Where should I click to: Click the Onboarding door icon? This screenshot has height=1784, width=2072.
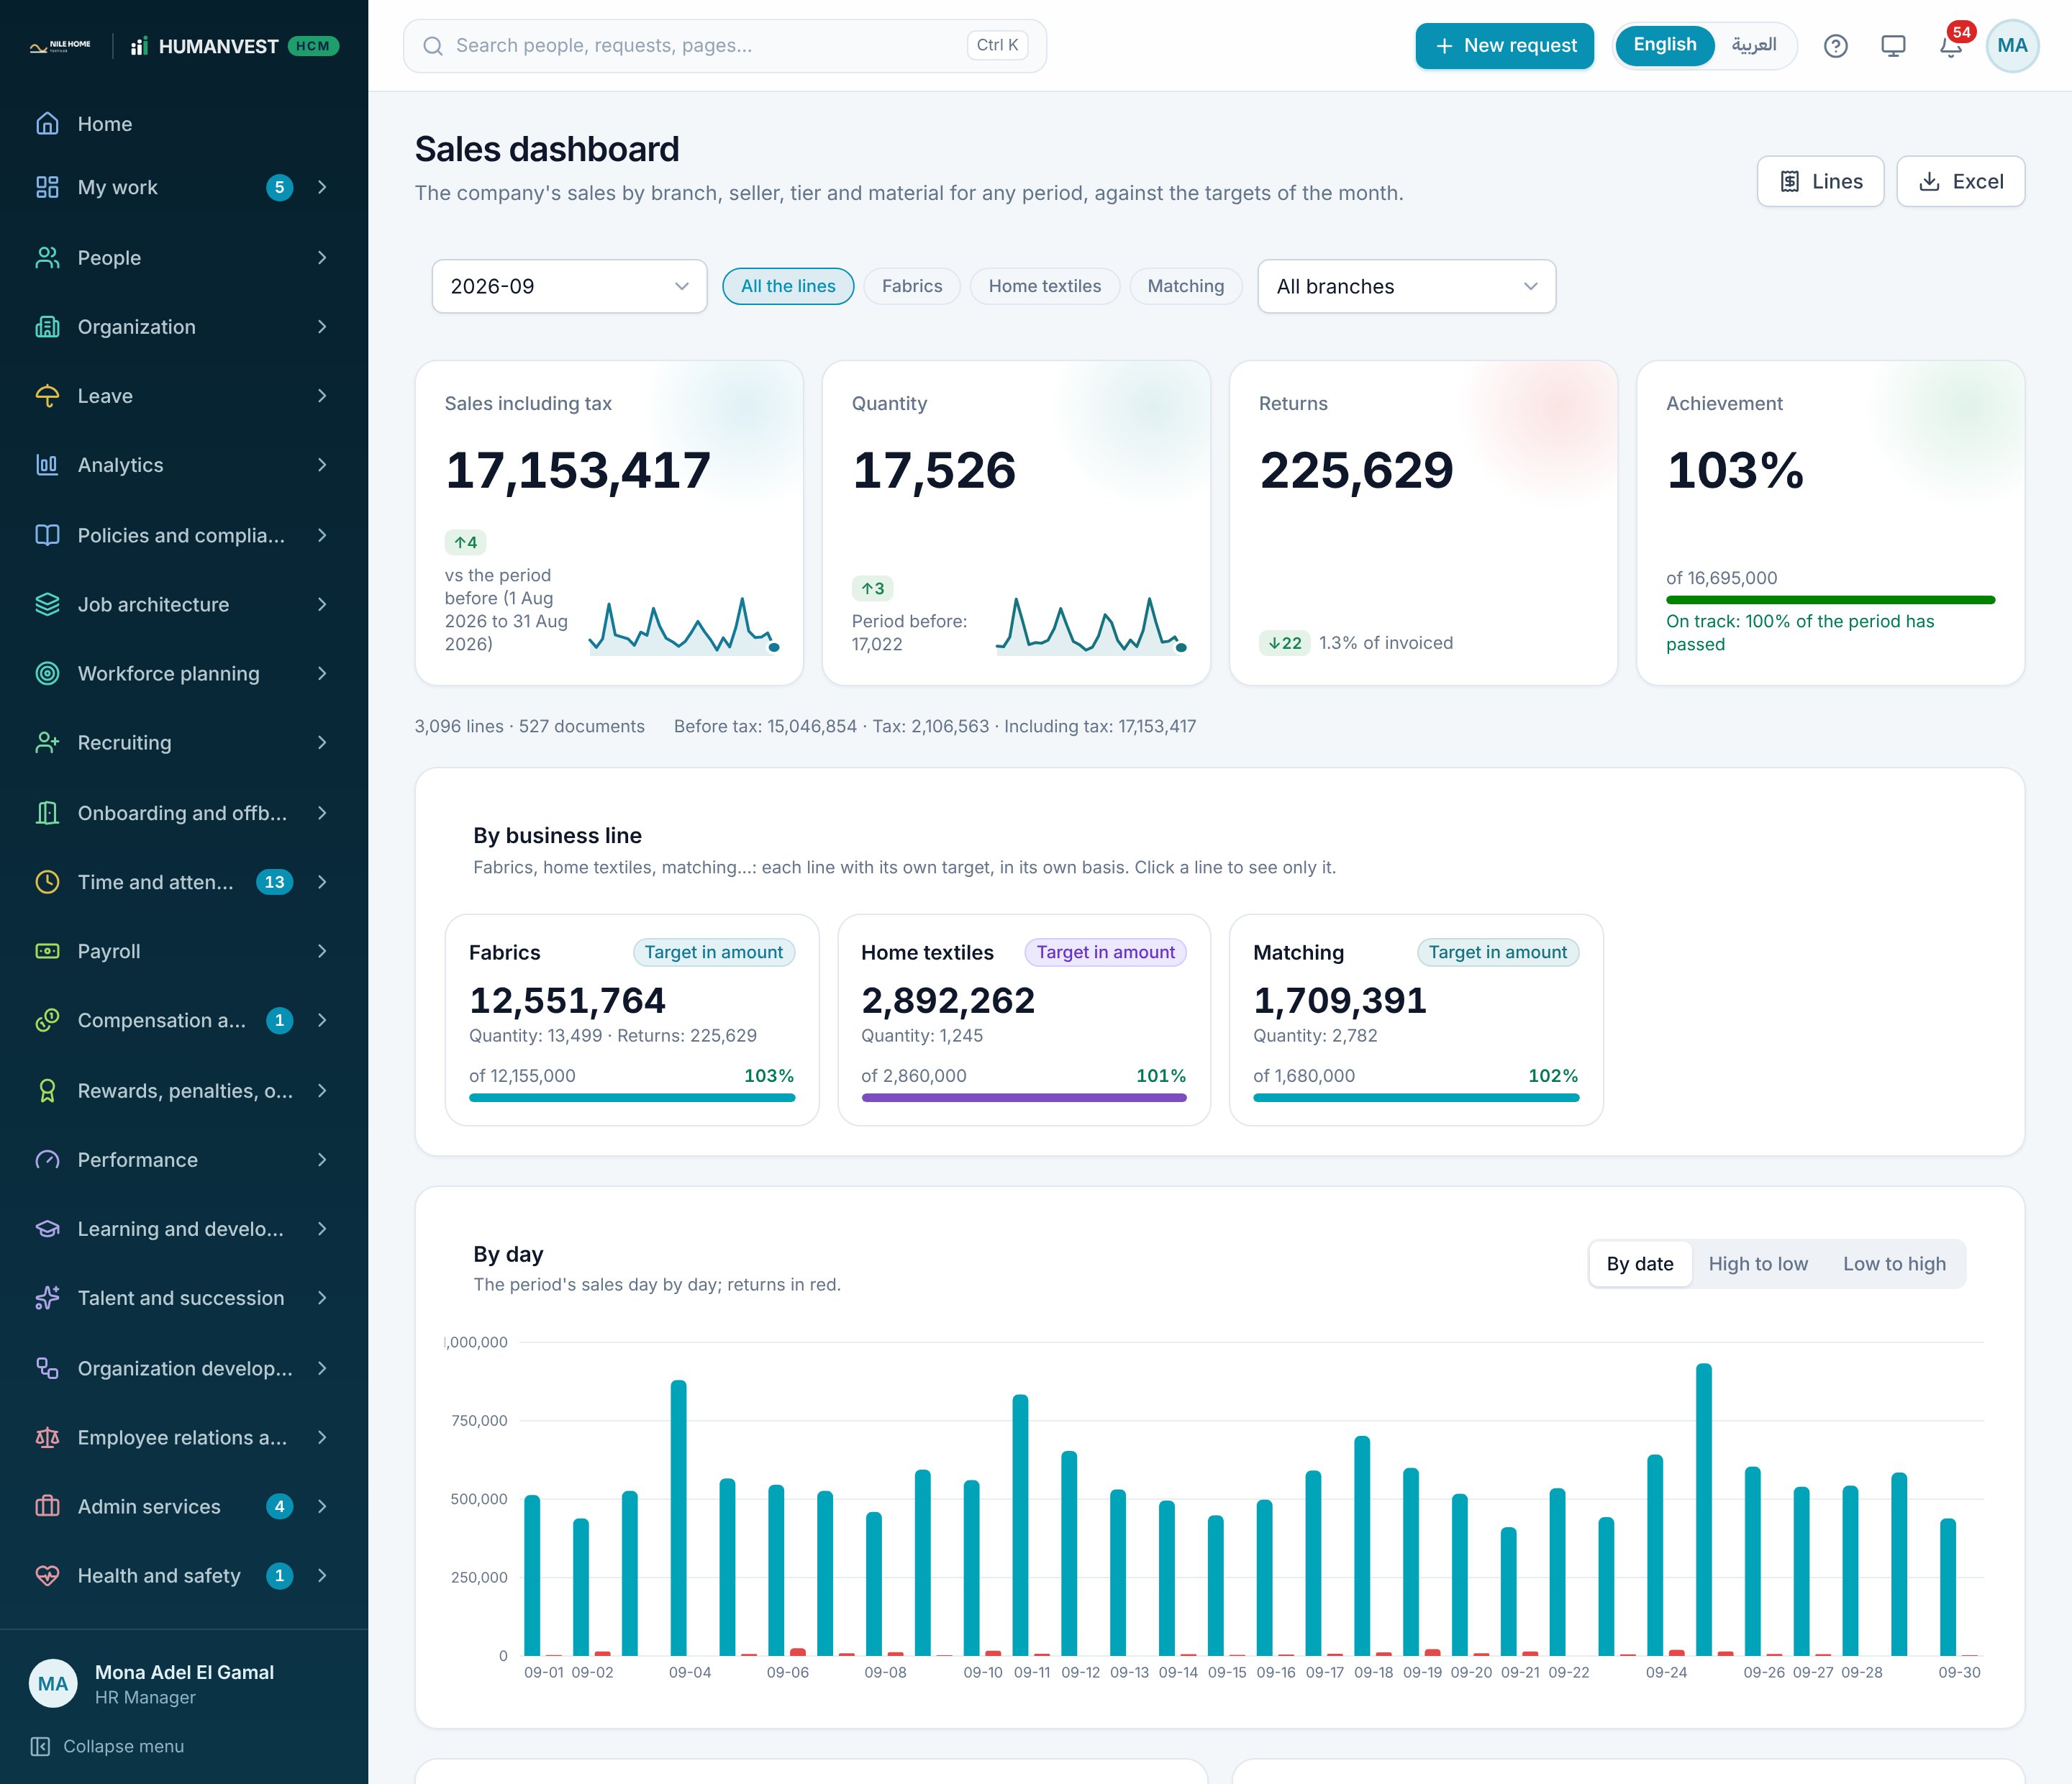[47, 813]
